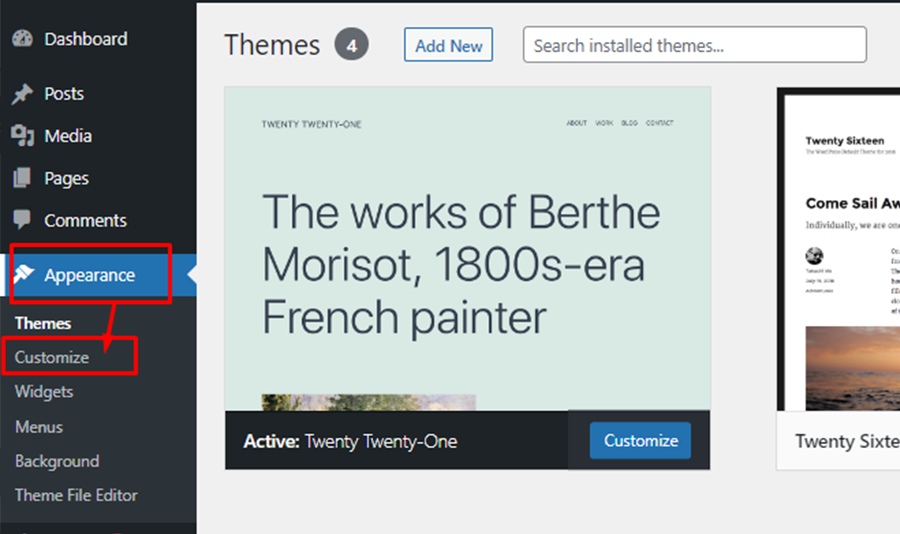This screenshot has width=900, height=534.
Task: Click the Appearance paintbrush icon
Action: coord(24,274)
